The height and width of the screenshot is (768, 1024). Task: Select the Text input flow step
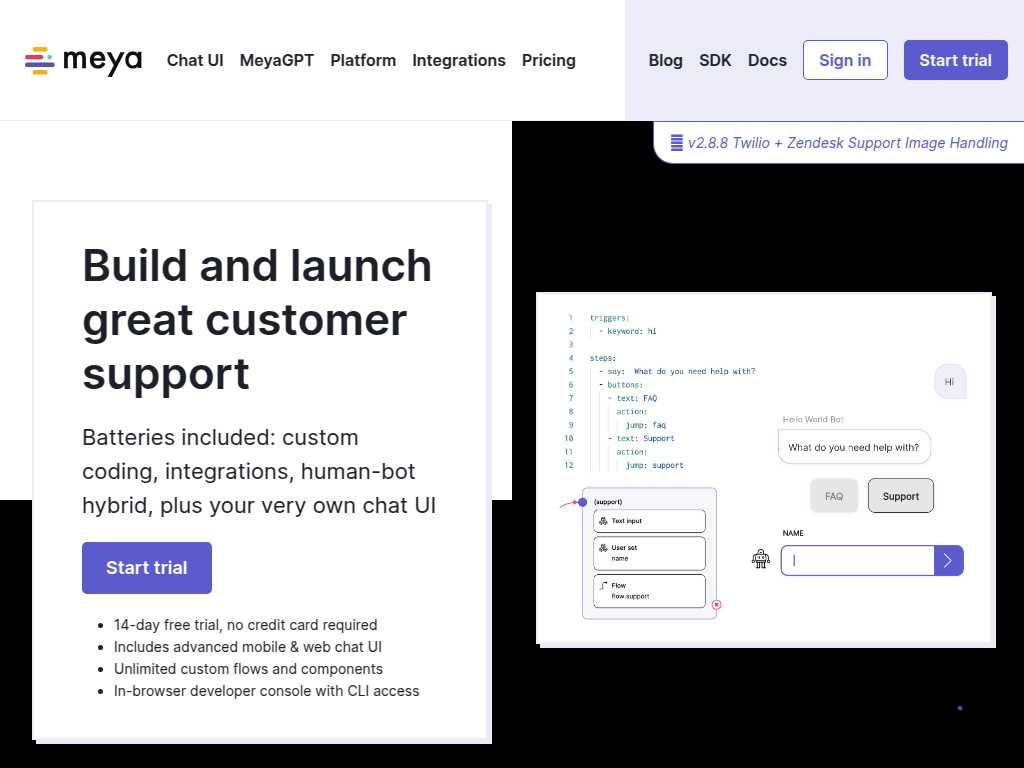(x=649, y=521)
